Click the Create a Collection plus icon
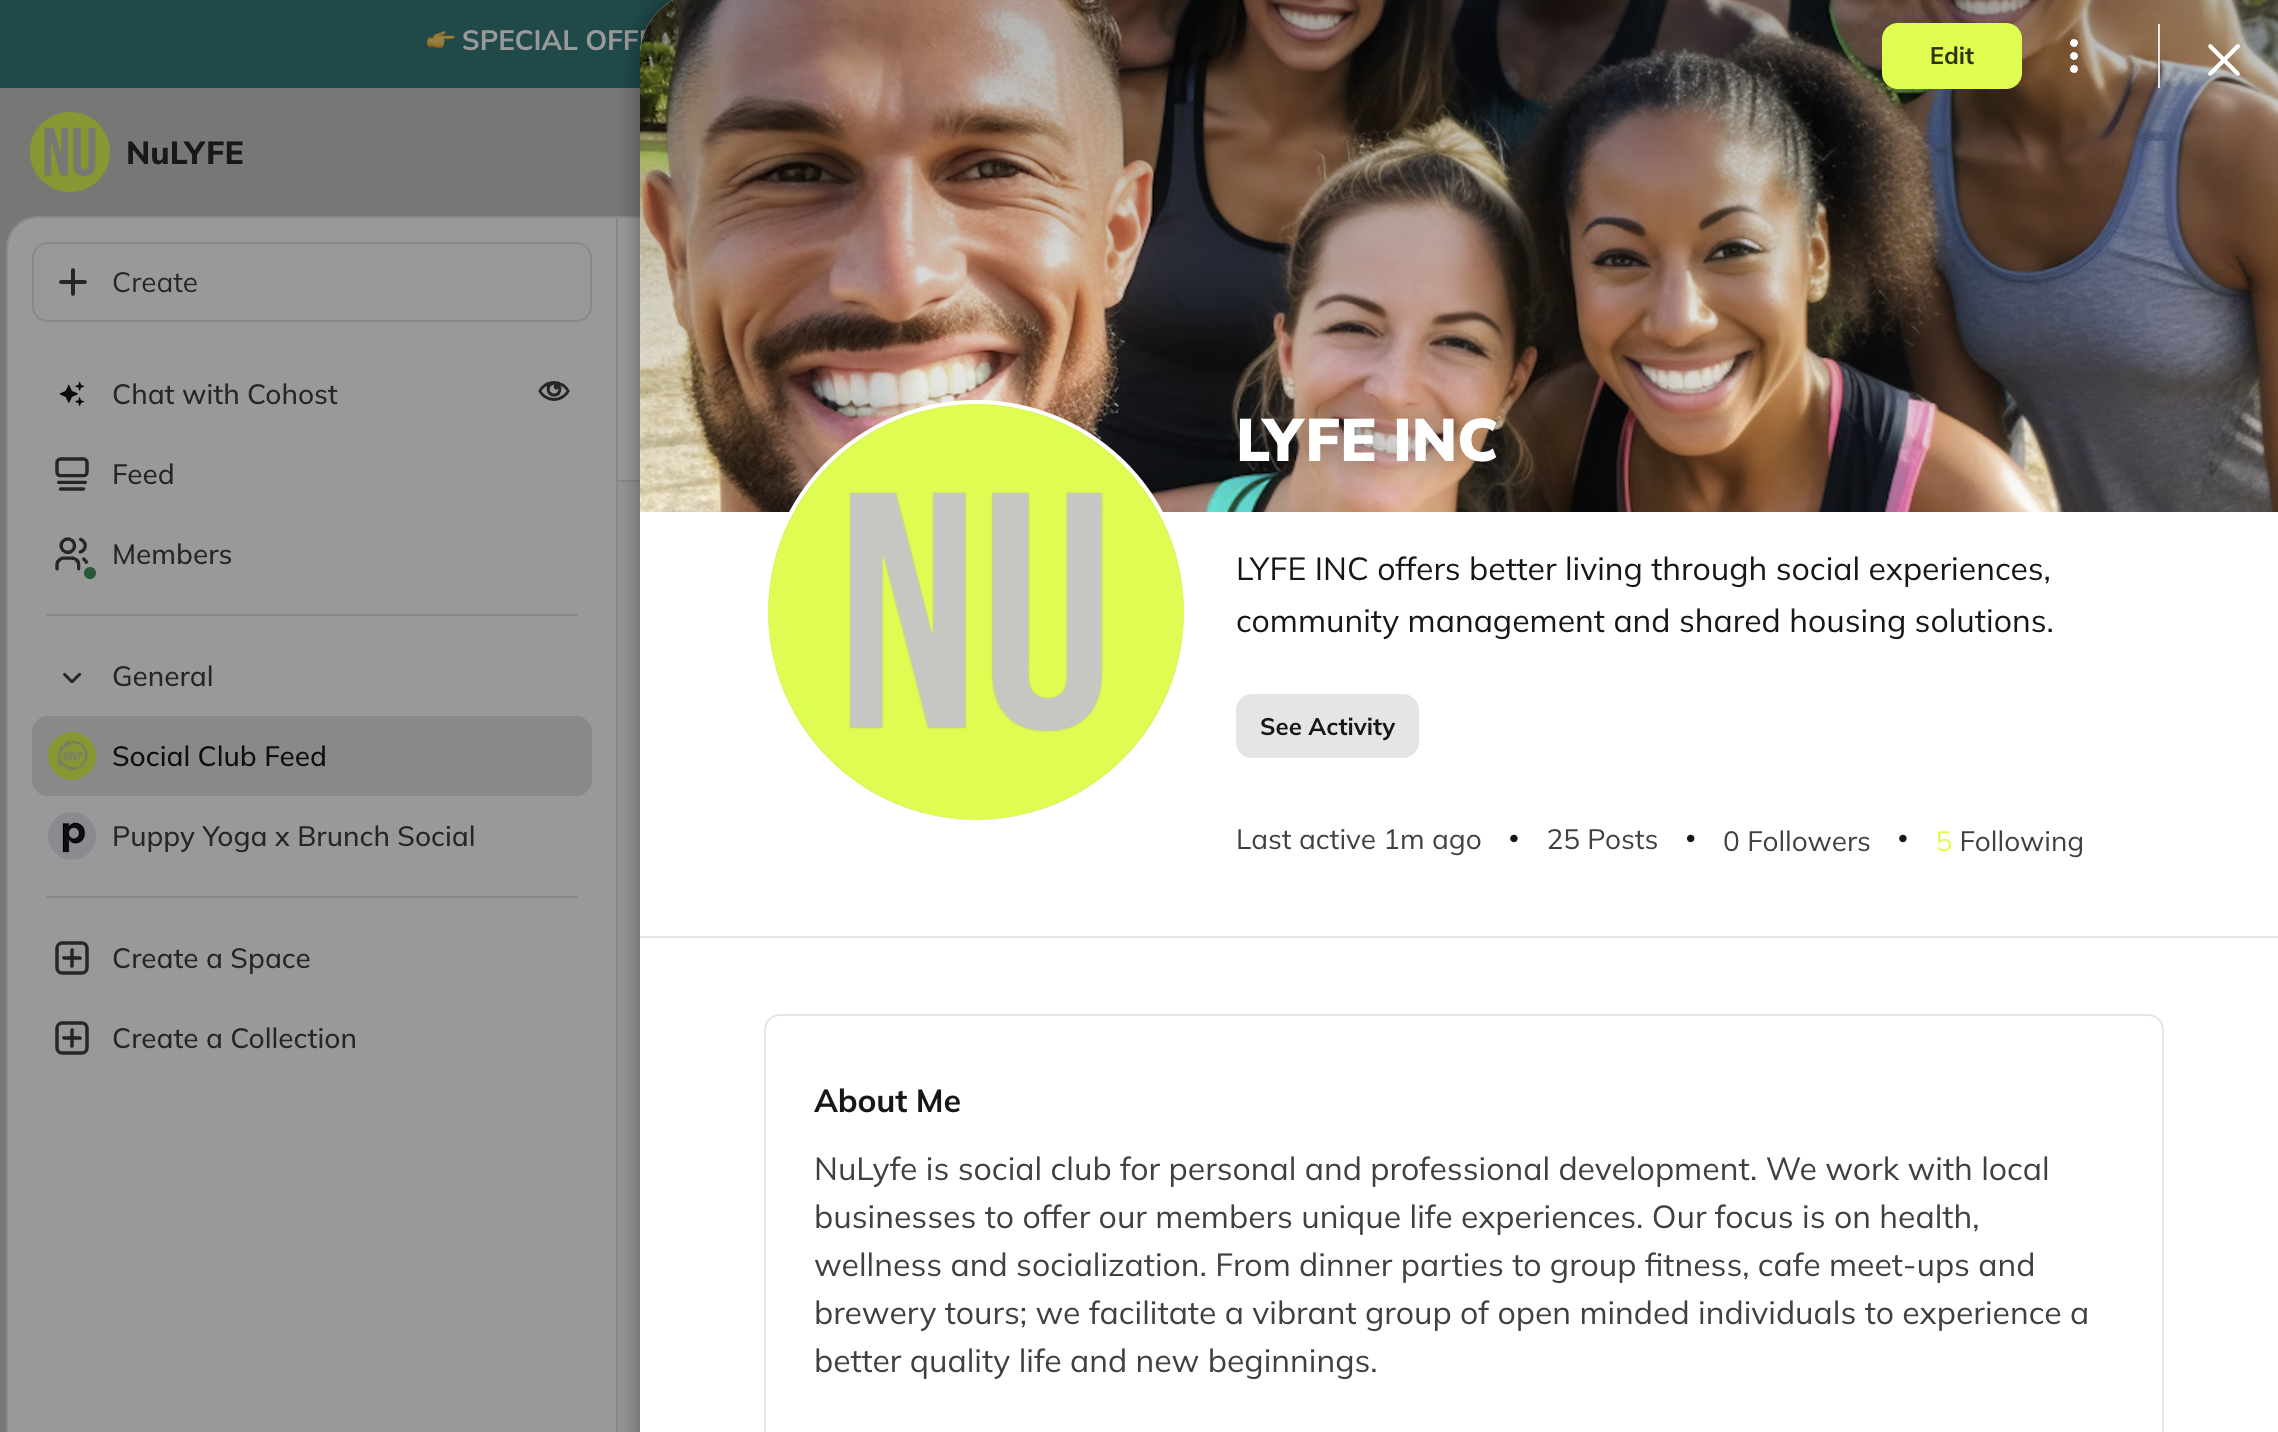Image resolution: width=2278 pixels, height=1432 pixels. pos(72,1038)
